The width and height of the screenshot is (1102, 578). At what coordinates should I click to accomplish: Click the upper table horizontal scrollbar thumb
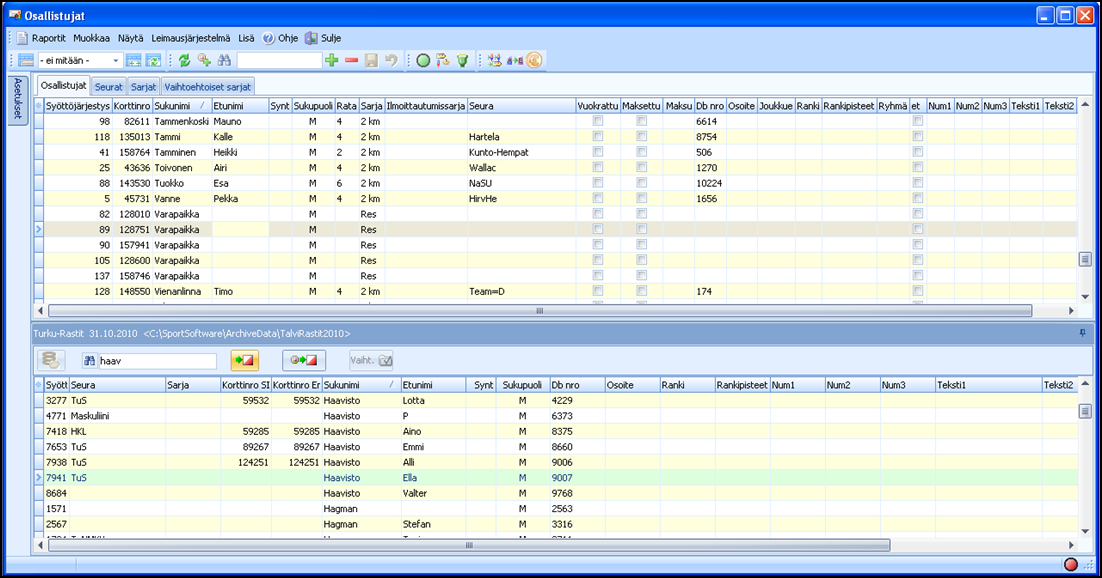coord(540,310)
